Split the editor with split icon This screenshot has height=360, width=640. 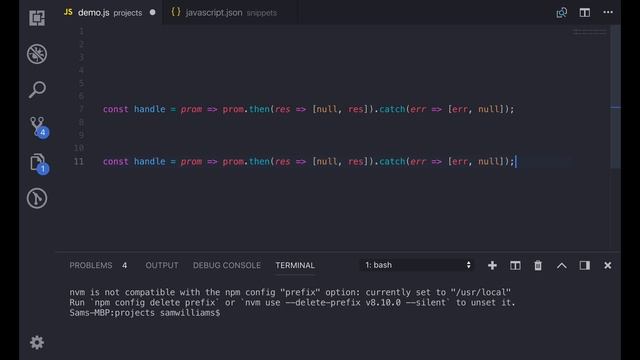(x=584, y=13)
